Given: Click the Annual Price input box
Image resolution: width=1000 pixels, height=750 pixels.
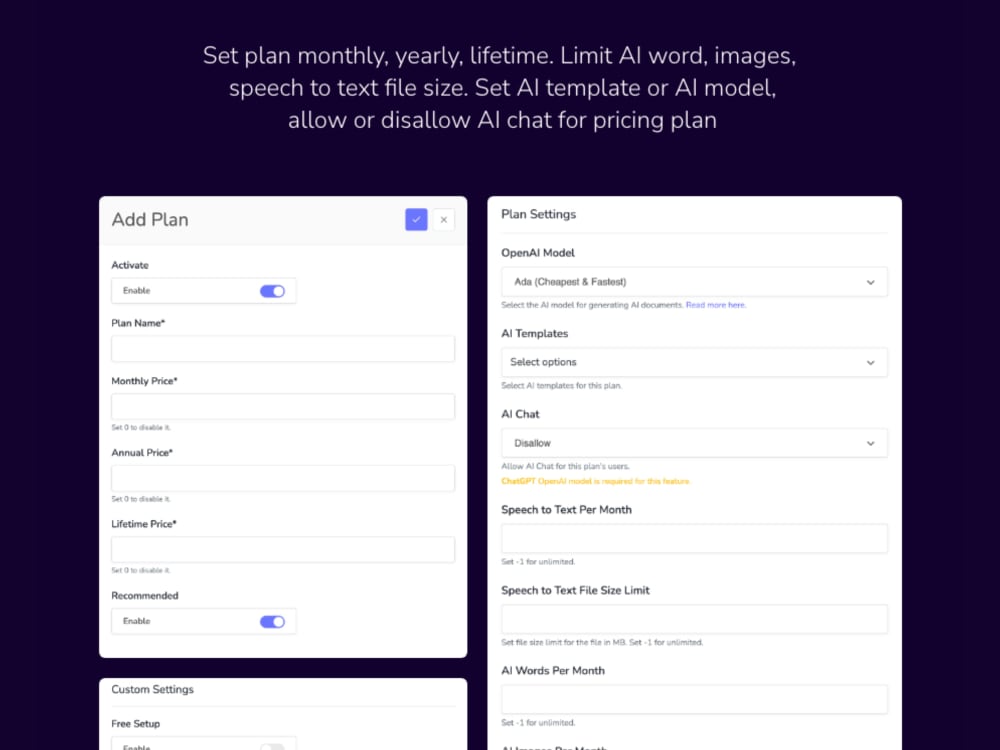Looking at the screenshot, I should [x=283, y=478].
